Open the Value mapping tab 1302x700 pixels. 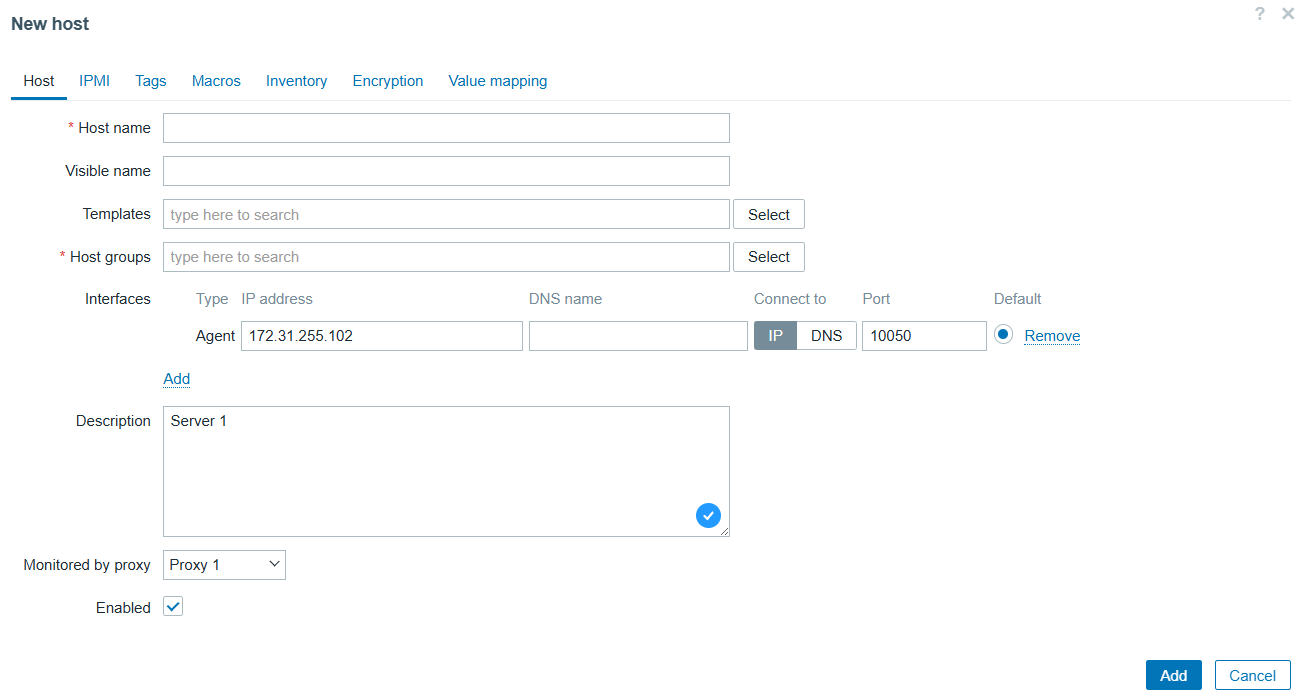click(497, 81)
